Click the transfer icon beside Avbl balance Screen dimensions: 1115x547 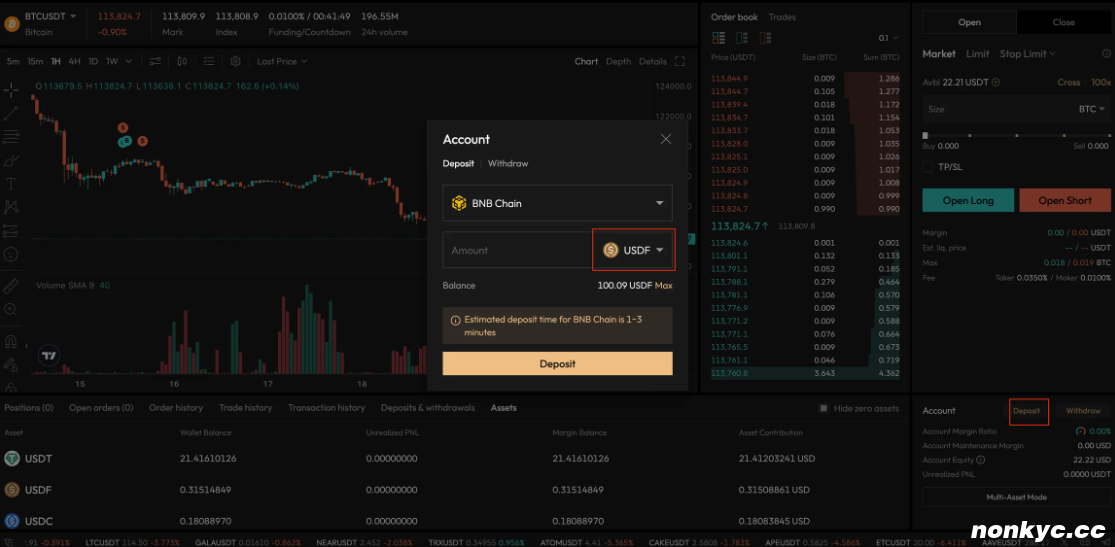(996, 83)
